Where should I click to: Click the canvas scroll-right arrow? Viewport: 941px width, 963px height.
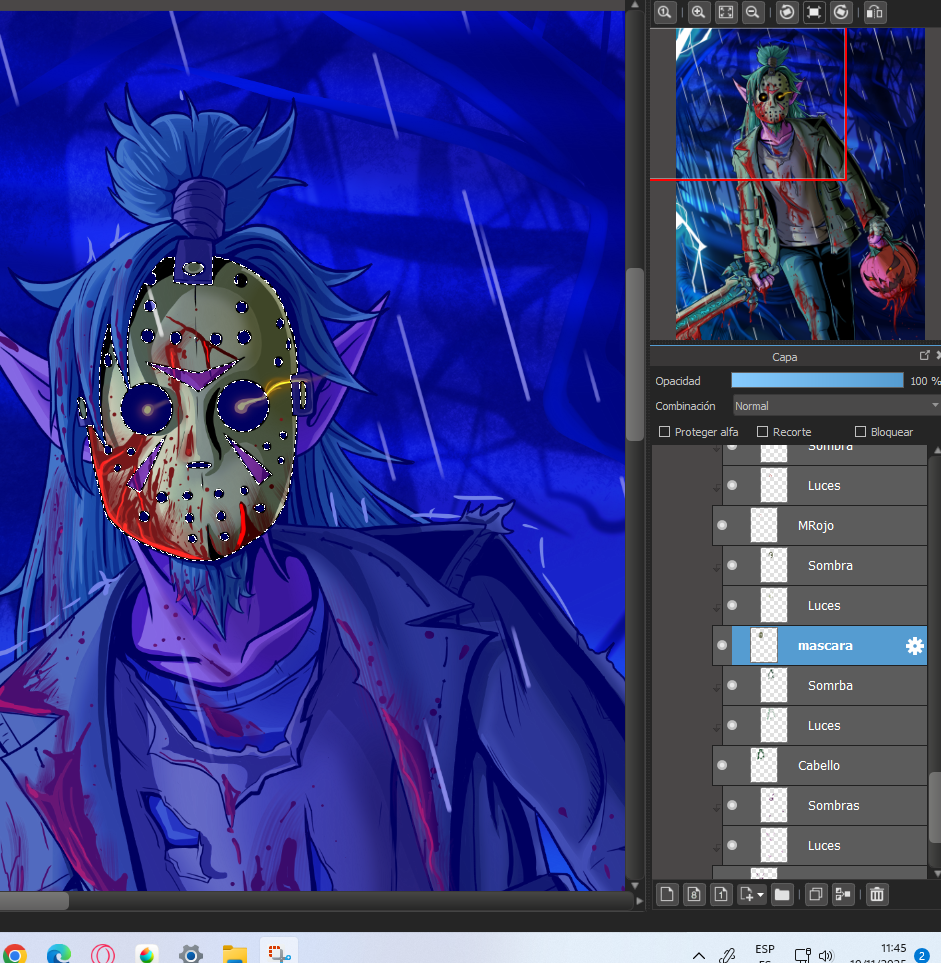click(x=639, y=901)
